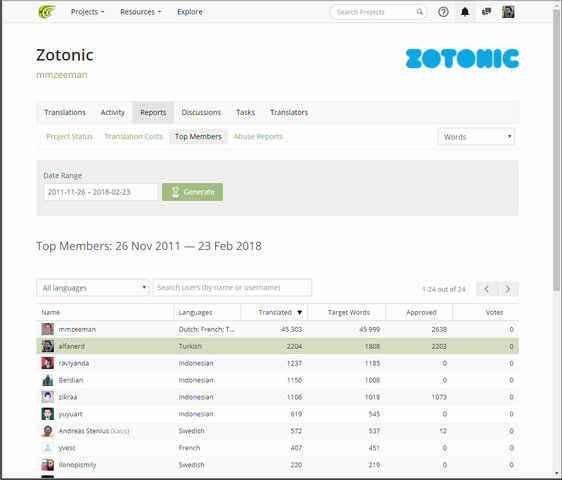Sort by the Translated column
Image resolution: width=562 pixels, height=480 pixels.
pos(275,312)
